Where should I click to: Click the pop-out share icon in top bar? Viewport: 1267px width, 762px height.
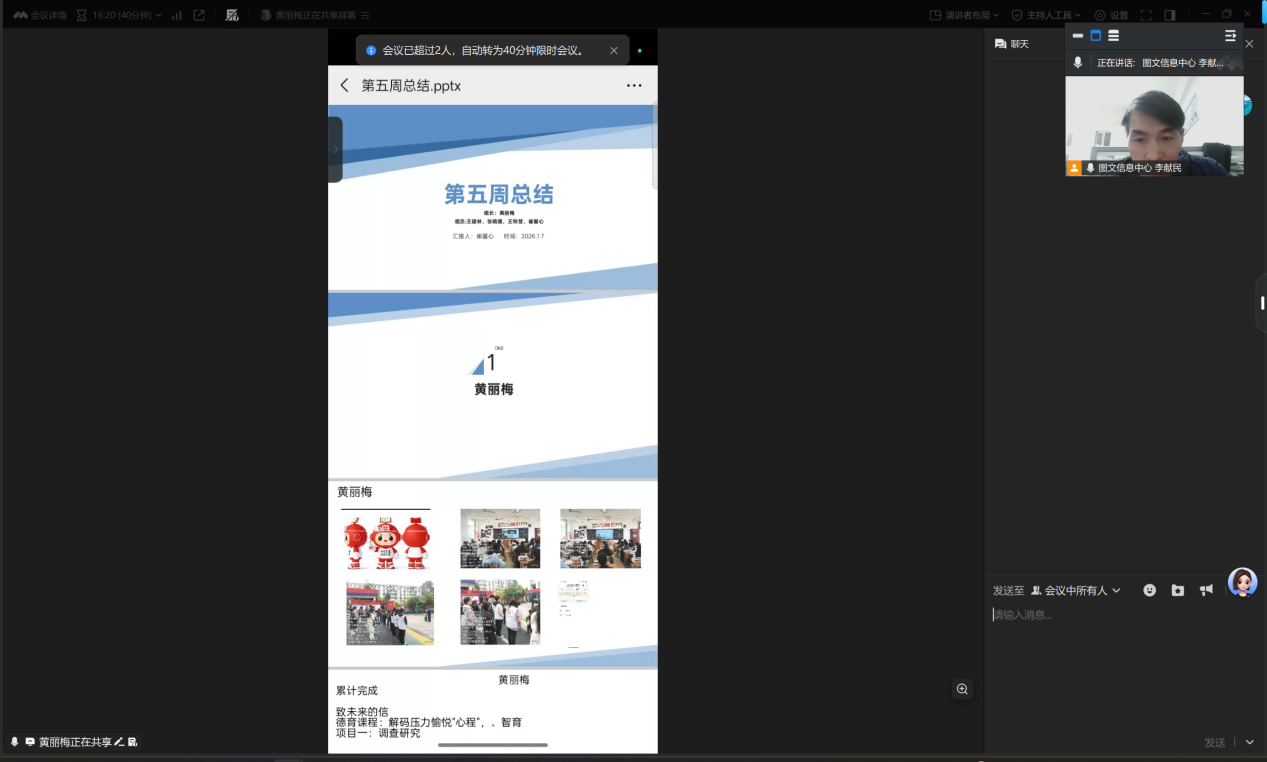199,15
